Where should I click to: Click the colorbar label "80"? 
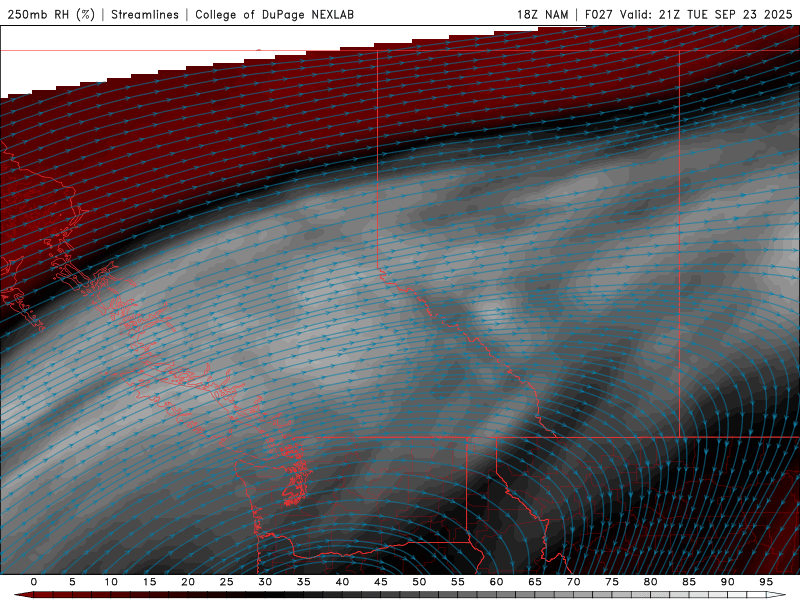pos(650,582)
